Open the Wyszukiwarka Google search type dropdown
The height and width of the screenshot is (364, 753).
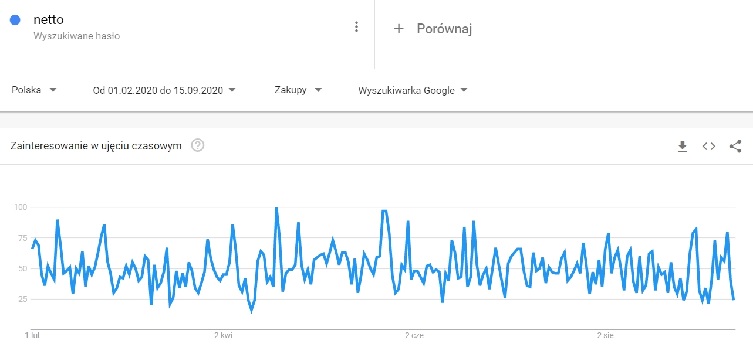coord(413,90)
